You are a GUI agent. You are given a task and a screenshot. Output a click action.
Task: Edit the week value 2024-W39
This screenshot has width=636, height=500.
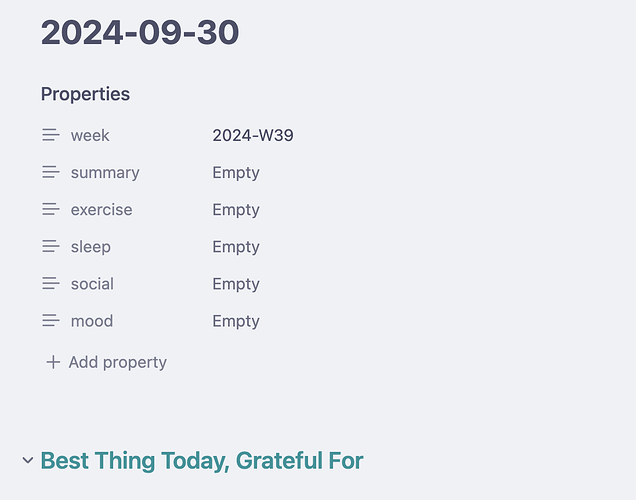click(x=253, y=135)
